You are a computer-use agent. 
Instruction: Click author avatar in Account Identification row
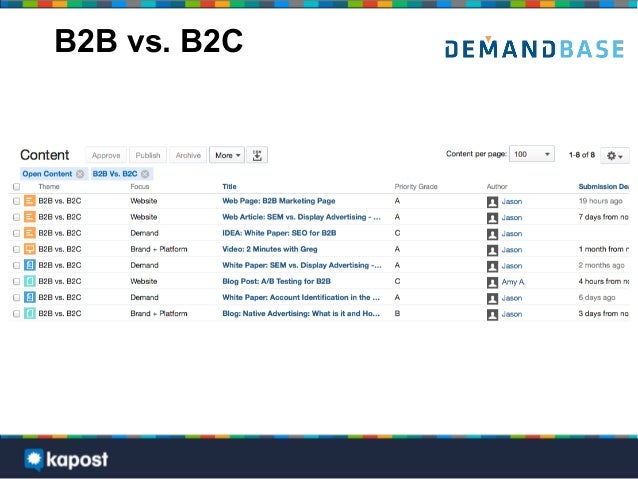click(x=492, y=298)
